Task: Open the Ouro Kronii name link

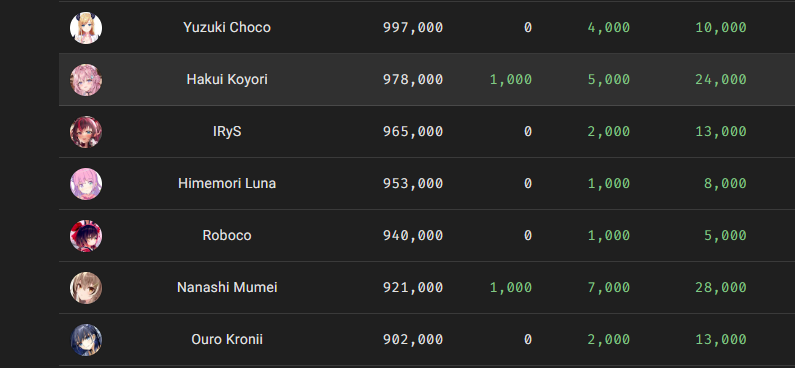Action: (227, 339)
